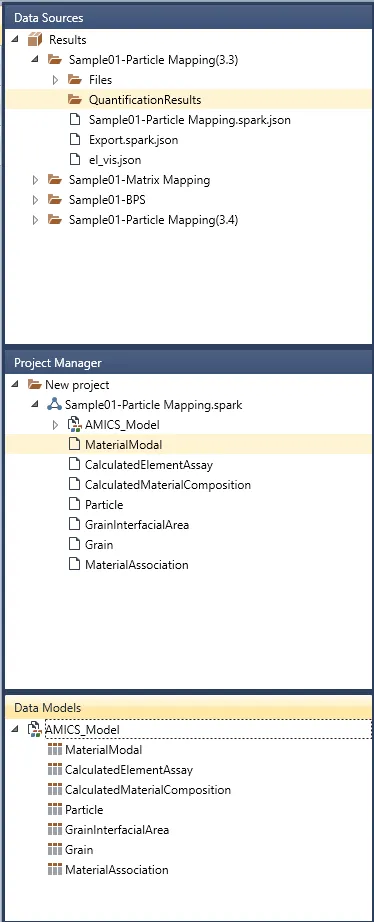Click the QuantificationResults folder icon

(75, 99)
